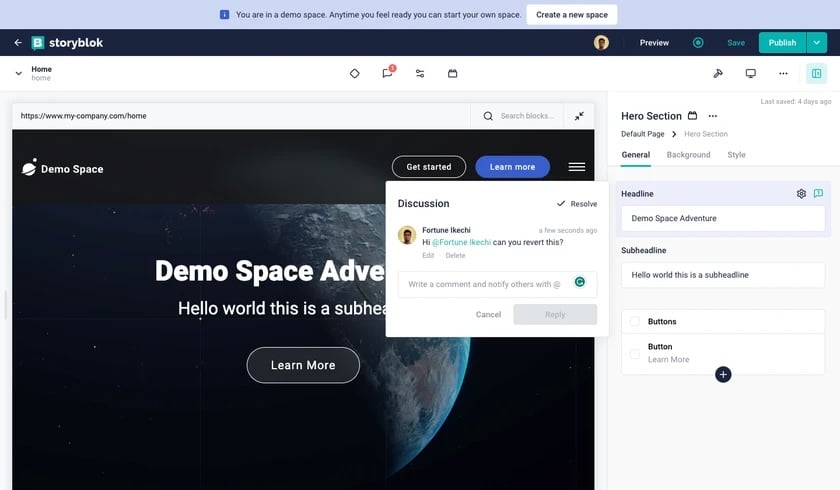This screenshot has height=490, width=840.
Task: Expand the Publish dropdown arrow
Action: [x=817, y=43]
